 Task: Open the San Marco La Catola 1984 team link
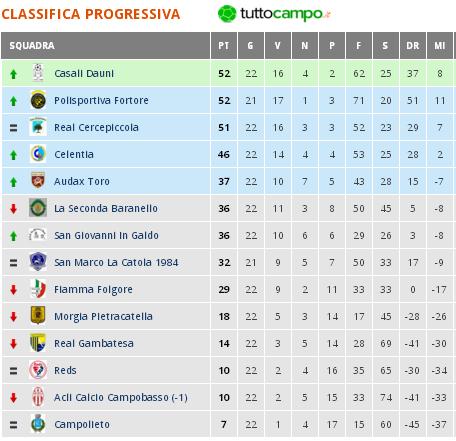(116, 262)
